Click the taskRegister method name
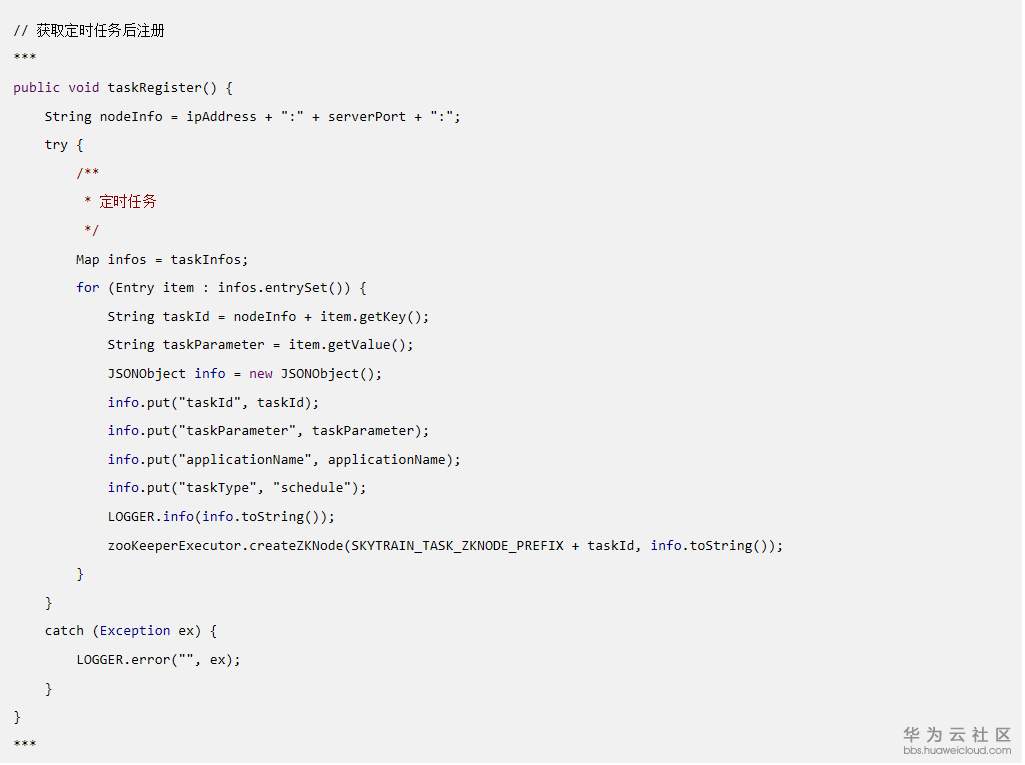The image size is (1025, 765). (x=154, y=88)
